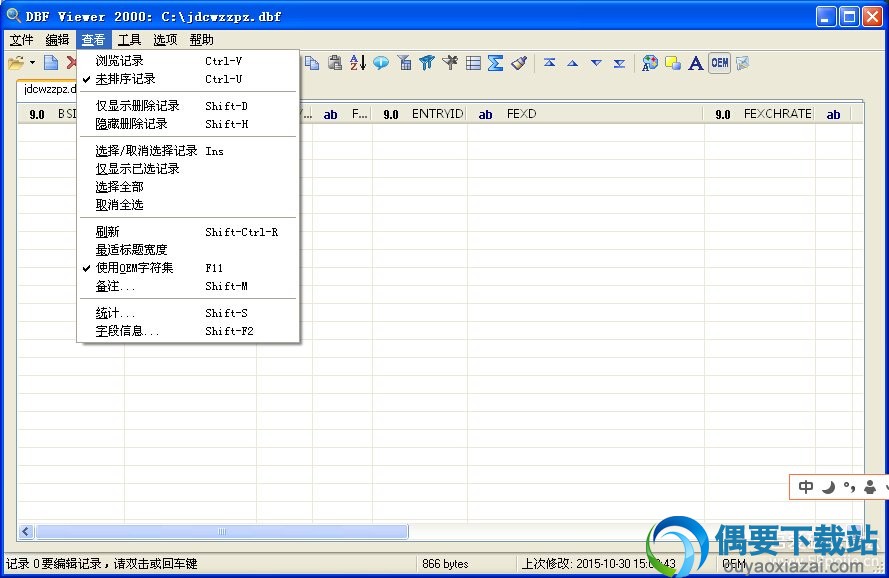Click the blue speech bubble toolbar icon

[381, 62]
